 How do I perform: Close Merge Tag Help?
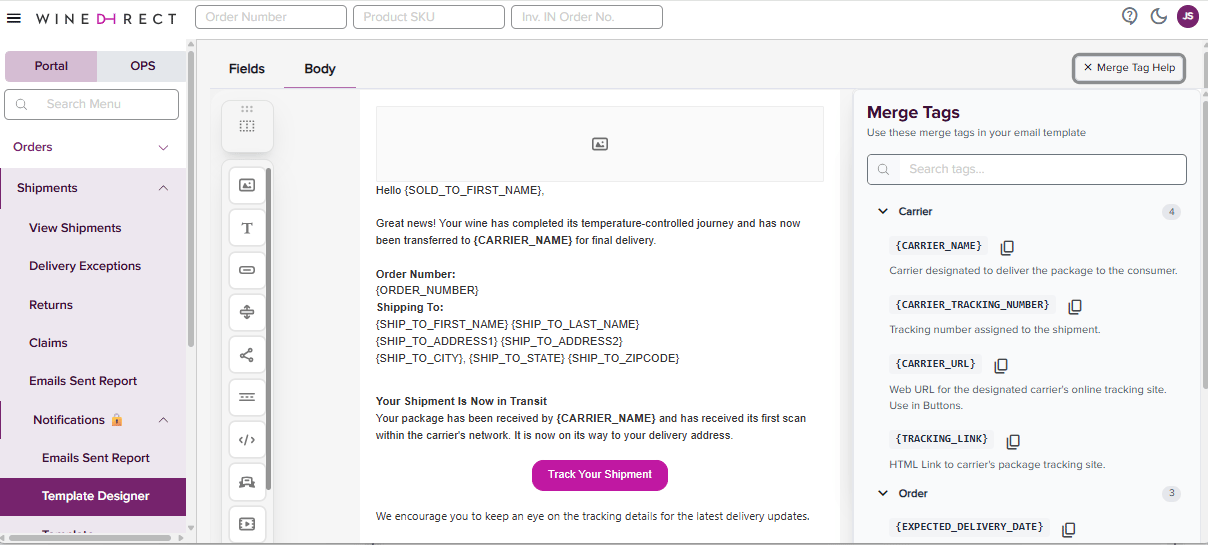[1129, 68]
